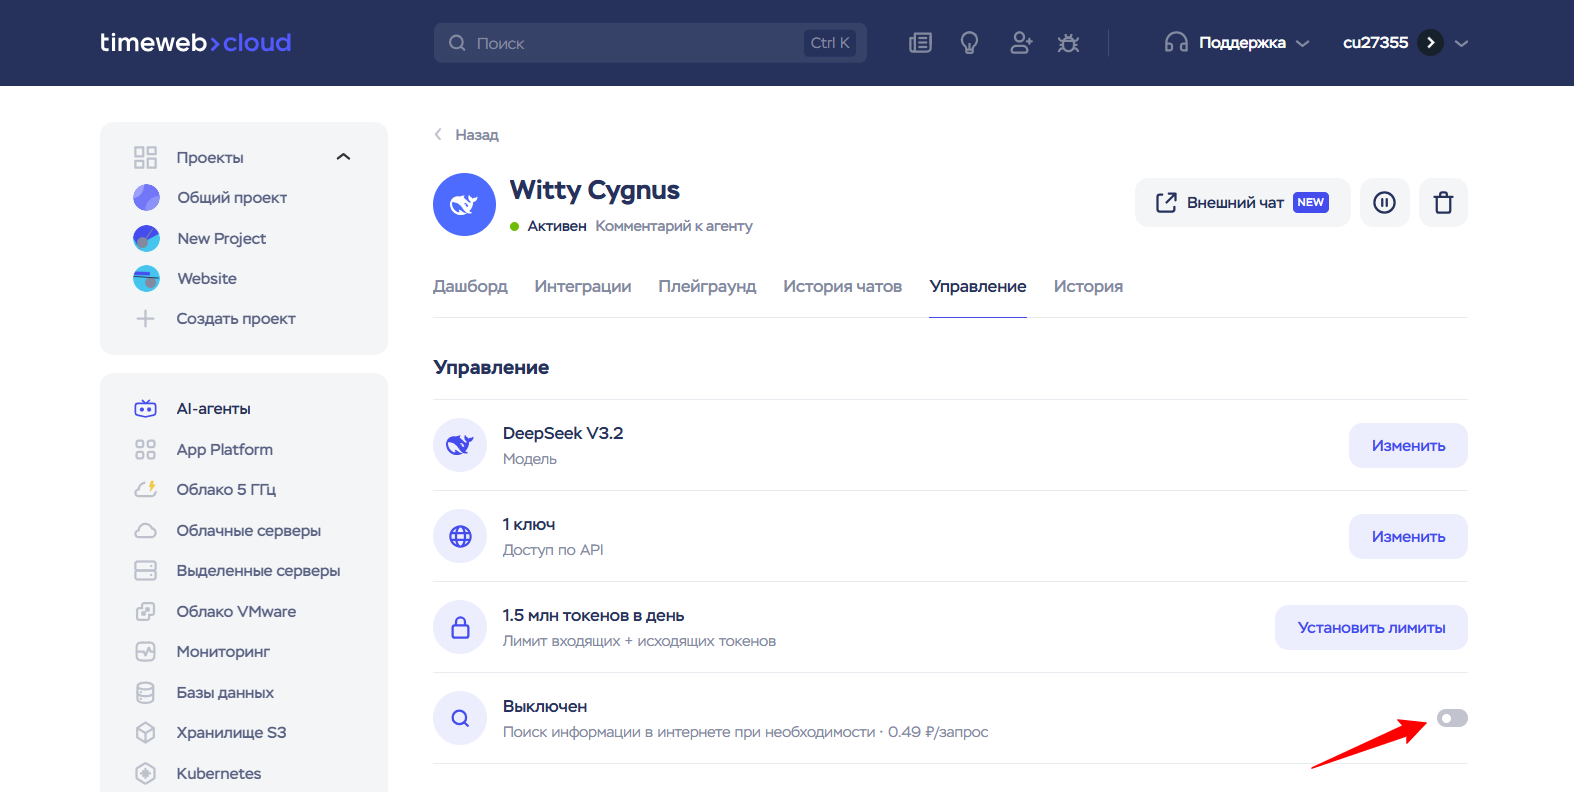Open the add-user referral icon

tap(1020, 43)
